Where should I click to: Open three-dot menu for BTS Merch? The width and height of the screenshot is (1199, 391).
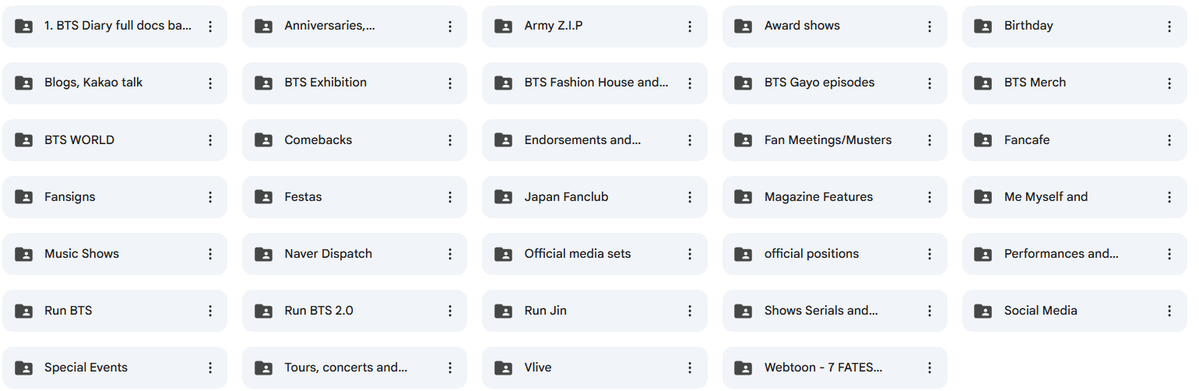(1169, 83)
